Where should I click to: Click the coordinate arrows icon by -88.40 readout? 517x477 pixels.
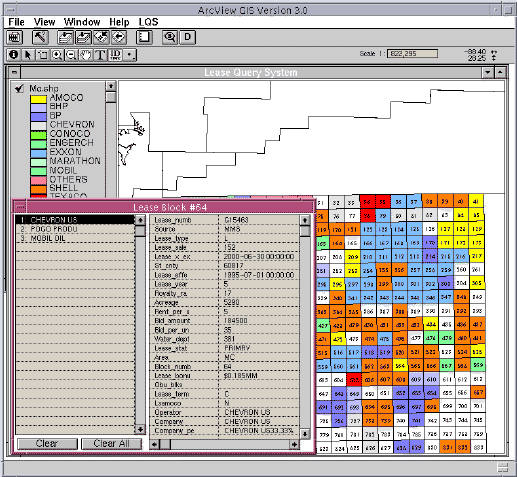[x=494, y=55]
